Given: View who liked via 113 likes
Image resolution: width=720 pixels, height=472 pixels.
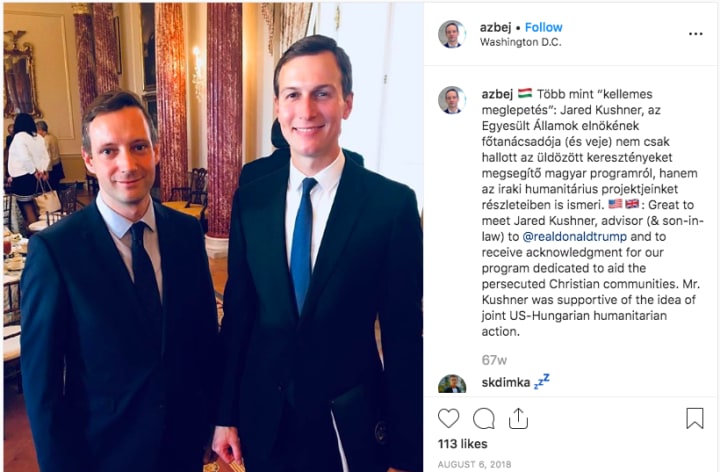Looking at the screenshot, I should click(462, 444).
